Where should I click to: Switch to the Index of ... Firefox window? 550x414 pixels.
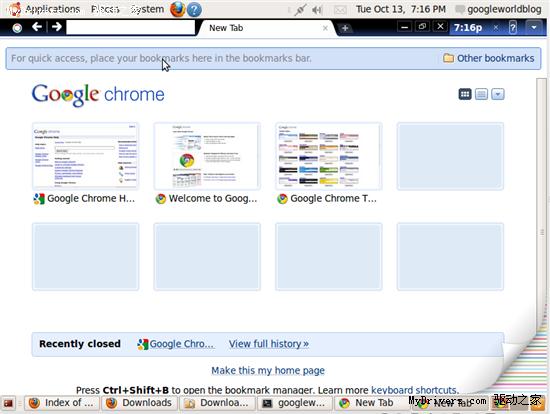[x=62, y=403]
